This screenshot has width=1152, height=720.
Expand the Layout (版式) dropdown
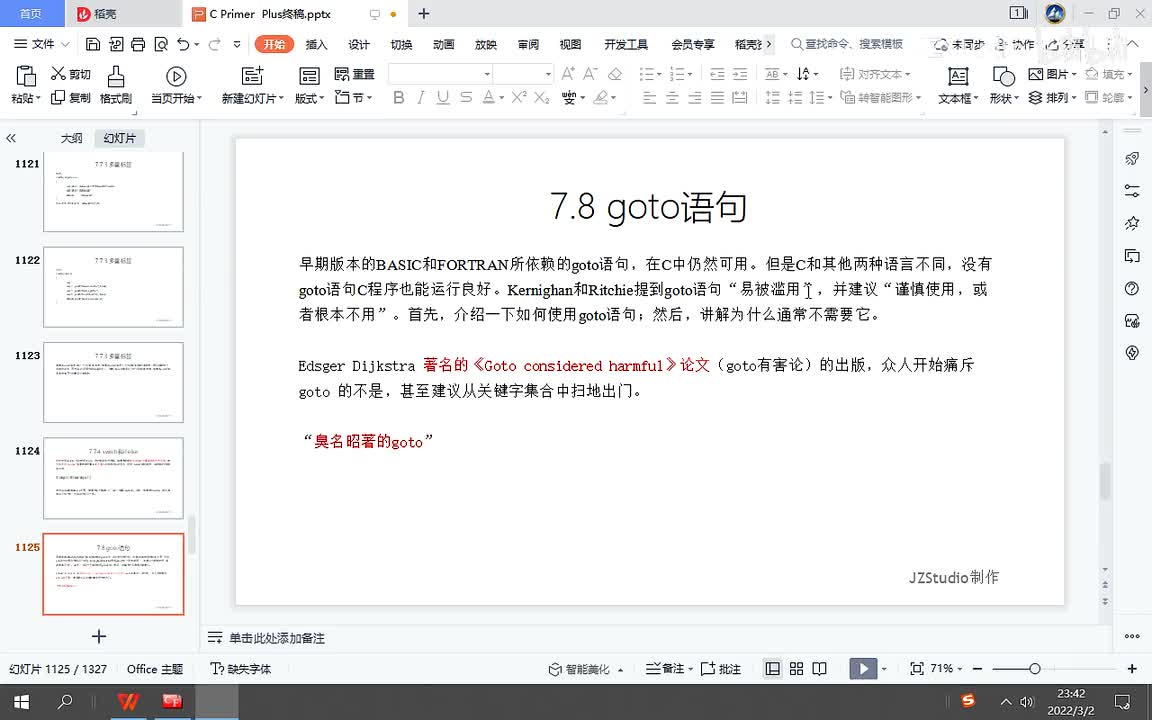point(321,98)
